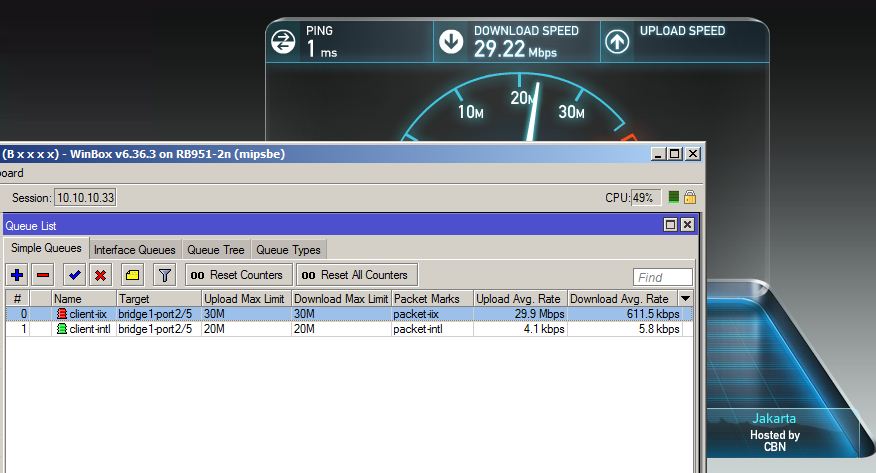
Task: Click the 611.5 kbps download rate cell
Action: tap(625, 314)
